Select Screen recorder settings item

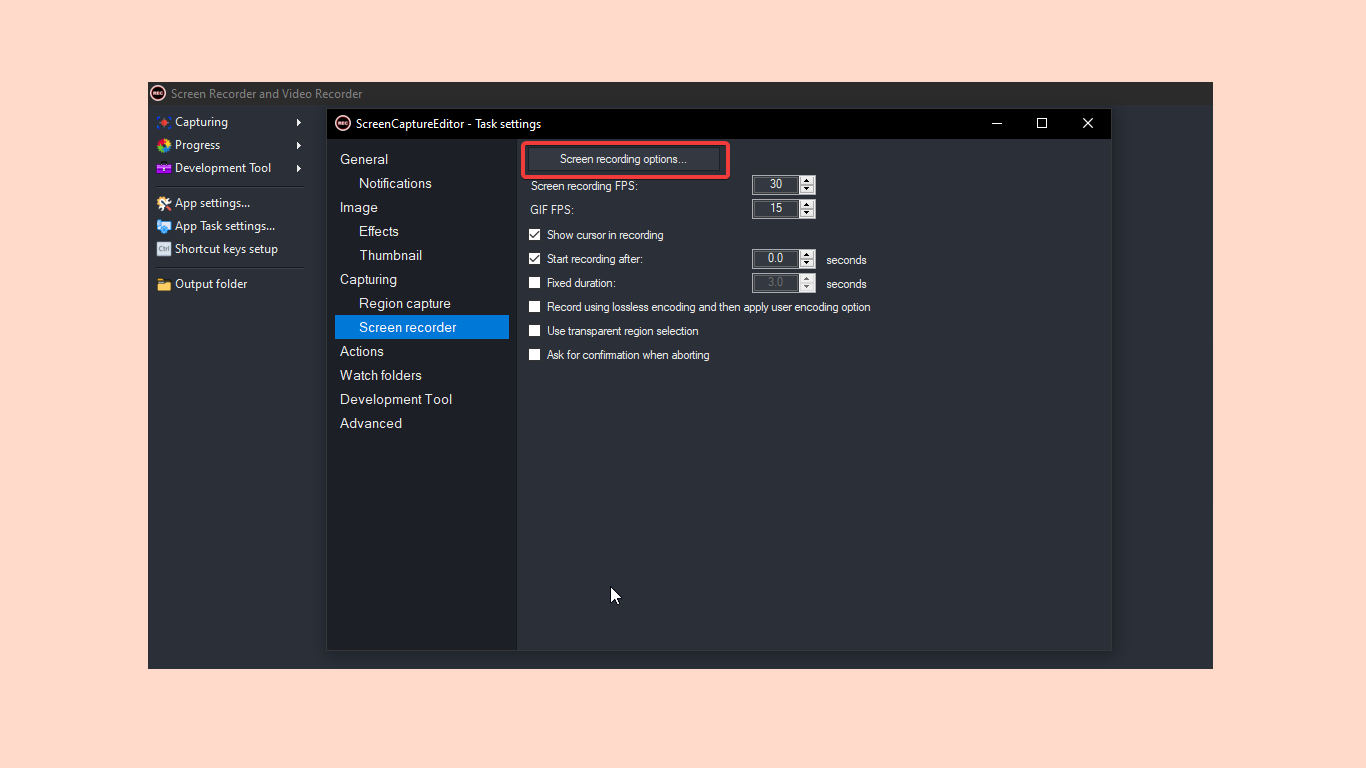tap(422, 327)
